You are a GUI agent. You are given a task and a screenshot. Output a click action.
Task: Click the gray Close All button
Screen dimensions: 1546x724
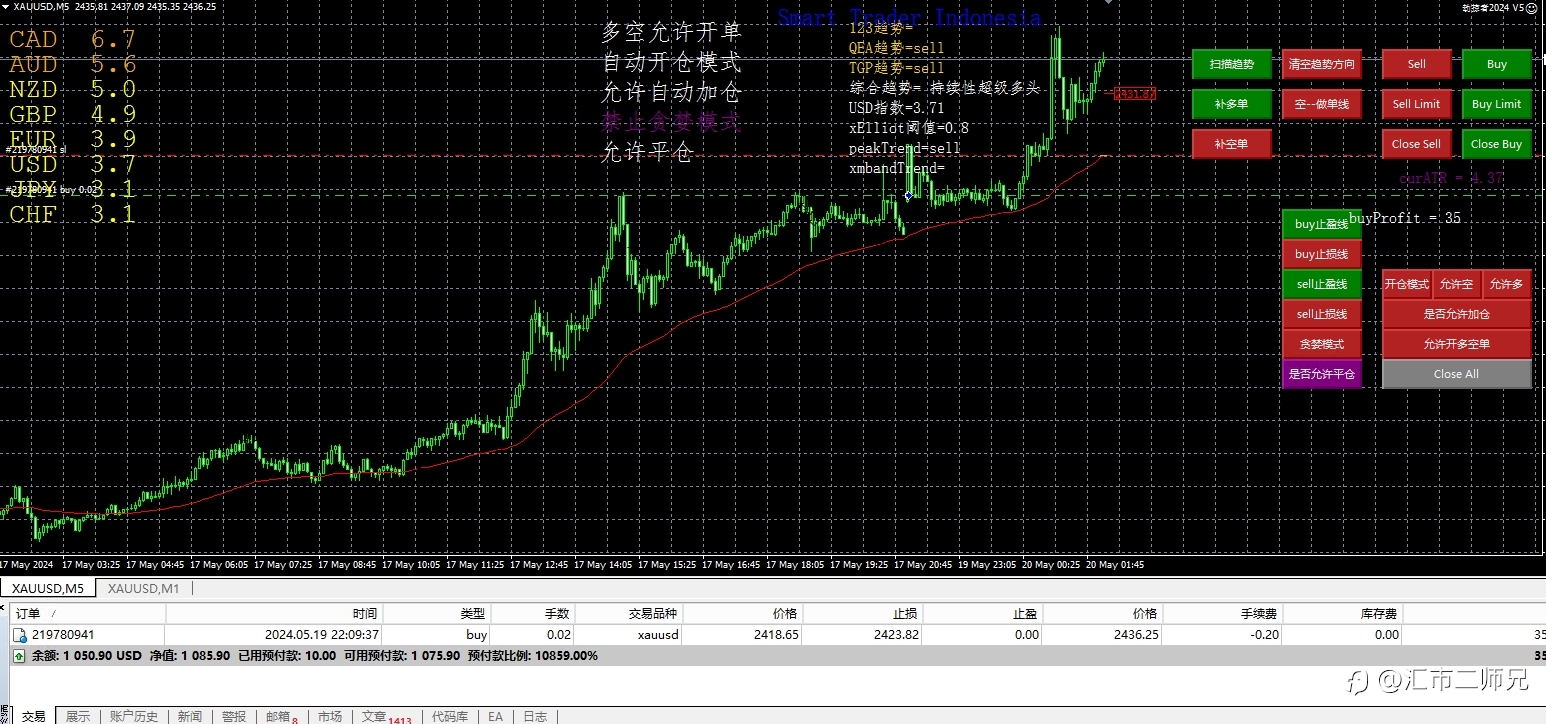[x=1456, y=374]
